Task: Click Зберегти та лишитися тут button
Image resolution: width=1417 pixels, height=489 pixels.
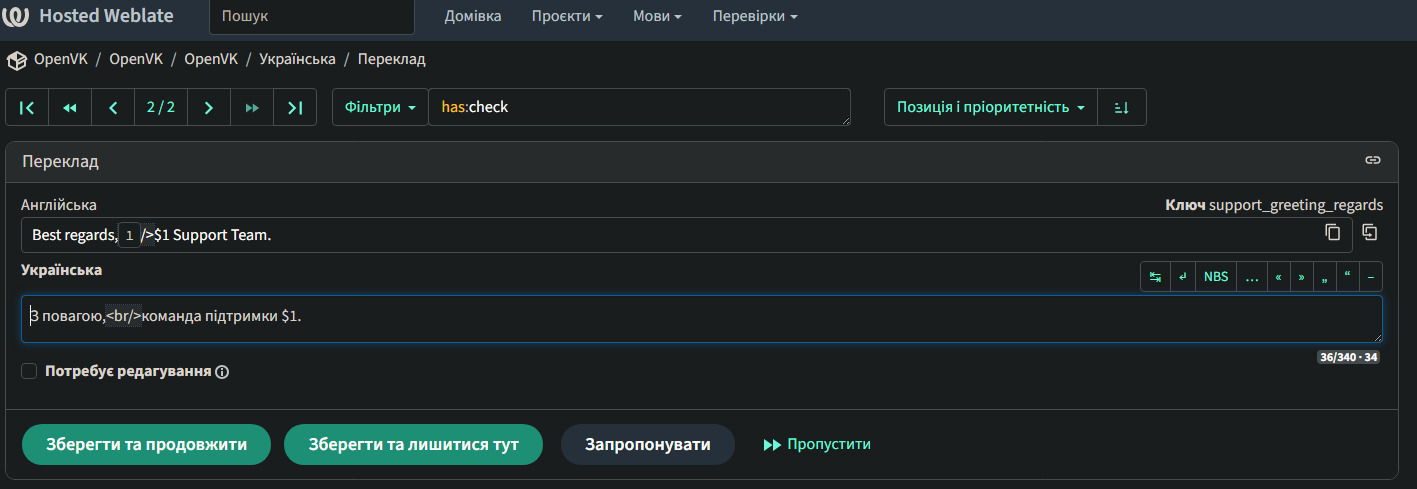Action: point(414,444)
